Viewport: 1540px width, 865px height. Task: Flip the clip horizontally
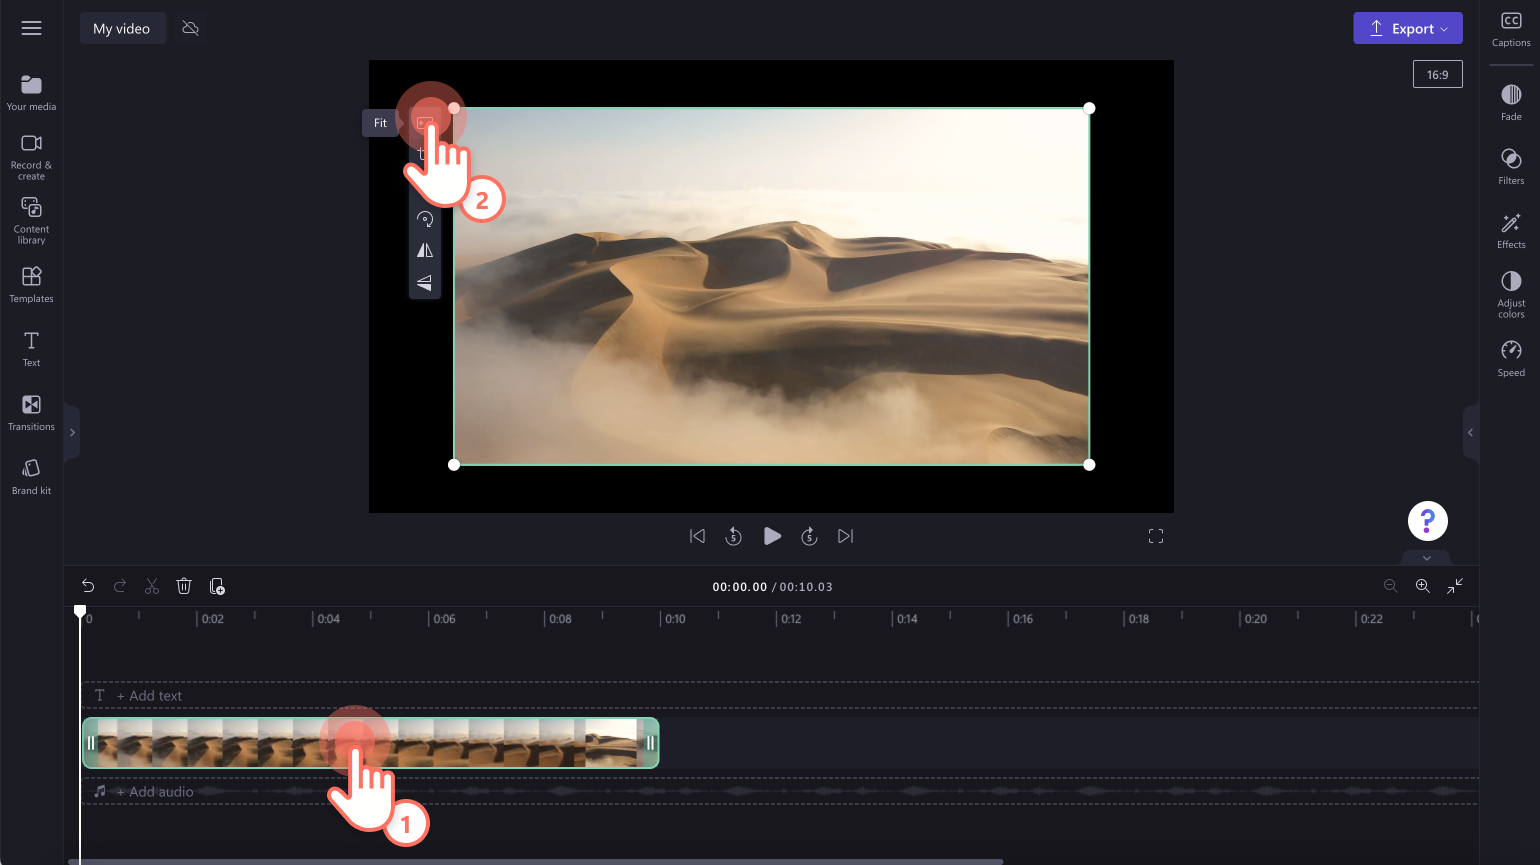pyautogui.click(x=425, y=250)
